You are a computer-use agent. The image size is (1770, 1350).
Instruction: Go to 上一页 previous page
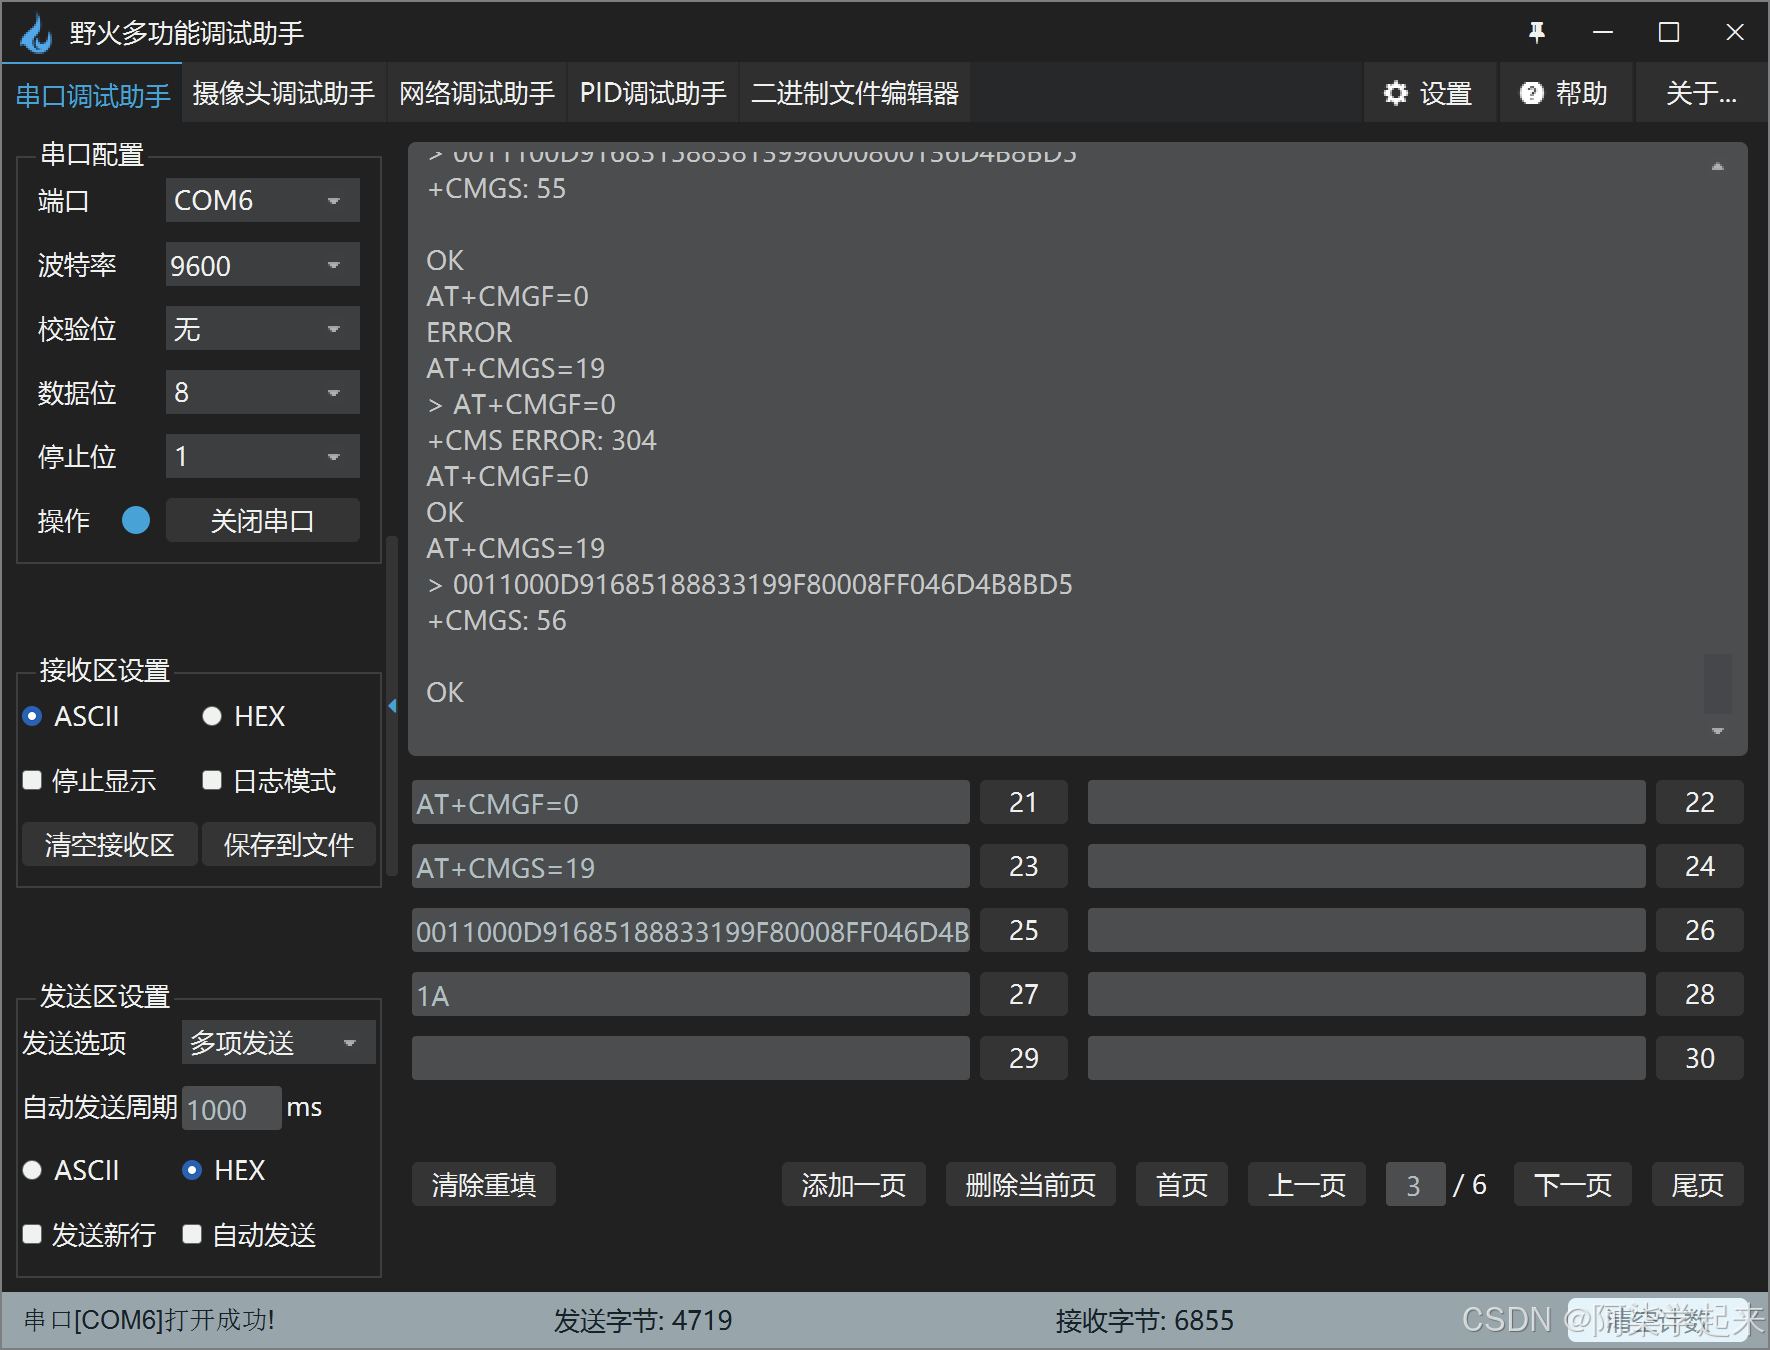coord(1307,1184)
